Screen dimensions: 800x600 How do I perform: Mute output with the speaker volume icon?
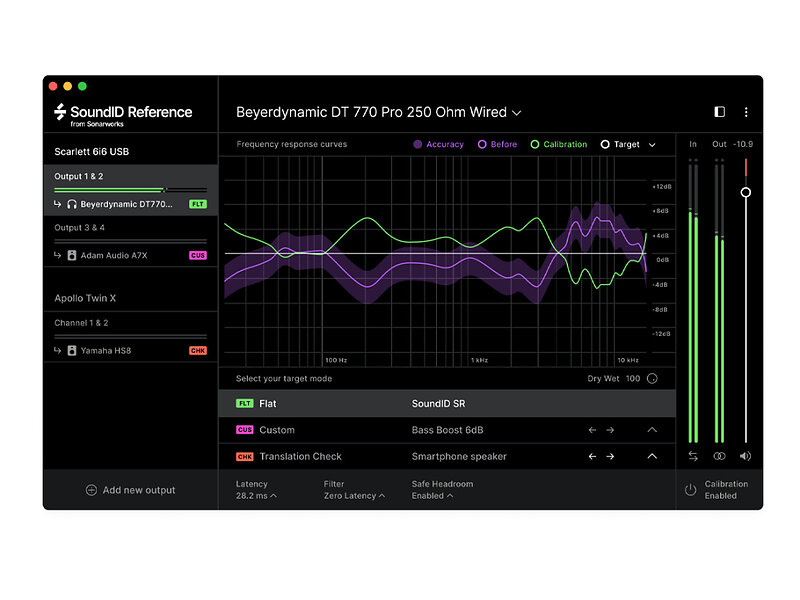[745, 456]
